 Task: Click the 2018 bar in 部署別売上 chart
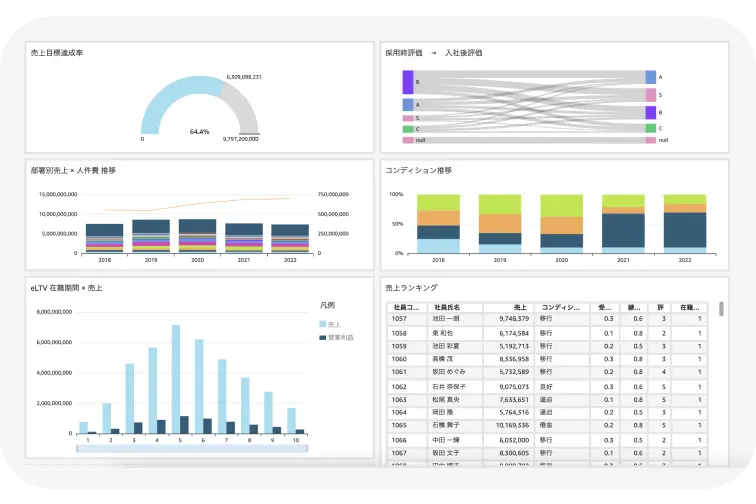pyautogui.click(x=104, y=238)
